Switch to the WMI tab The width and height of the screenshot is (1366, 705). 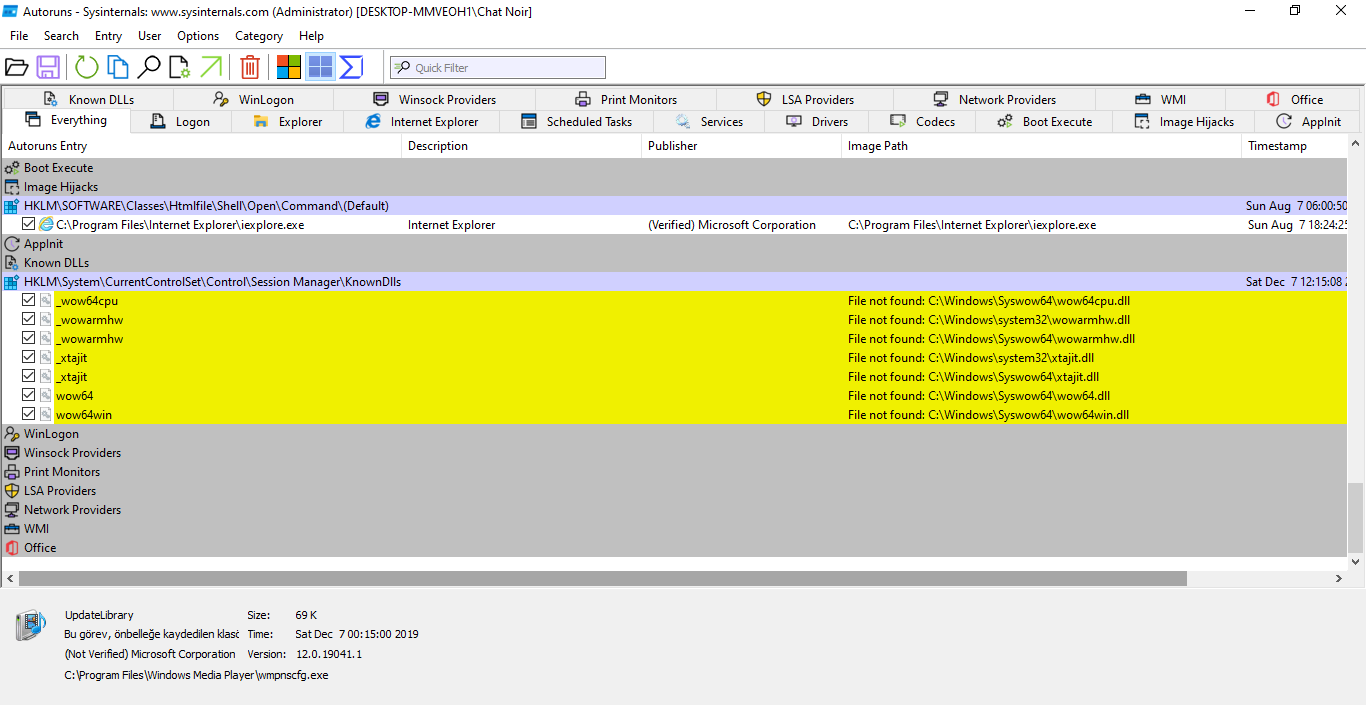coord(1160,99)
